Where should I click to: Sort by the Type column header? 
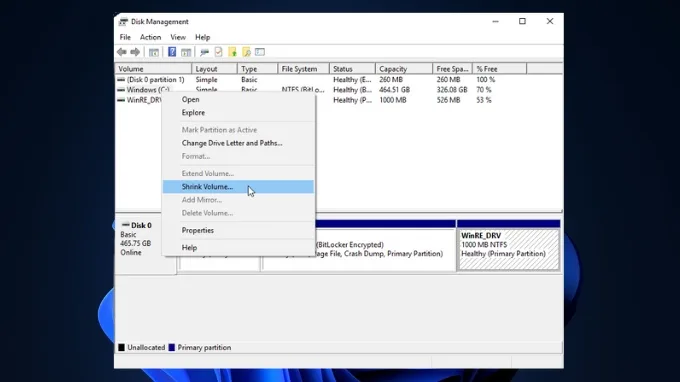click(257, 69)
